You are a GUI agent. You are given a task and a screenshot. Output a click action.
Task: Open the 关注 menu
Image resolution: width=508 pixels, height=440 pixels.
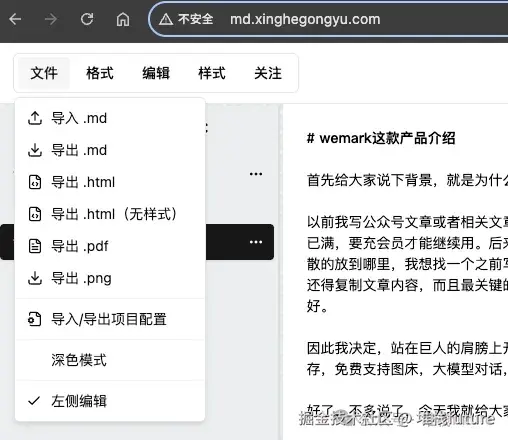point(268,73)
